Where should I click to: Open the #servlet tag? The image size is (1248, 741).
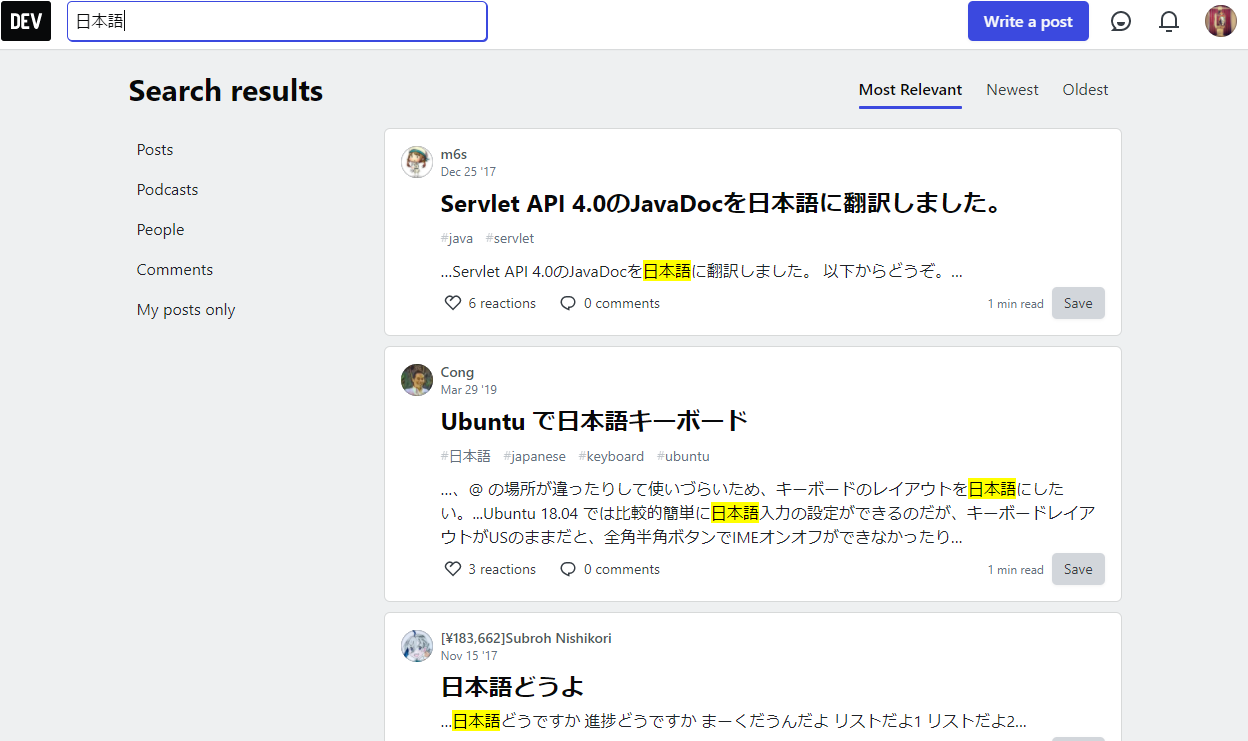(x=510, y=238)
